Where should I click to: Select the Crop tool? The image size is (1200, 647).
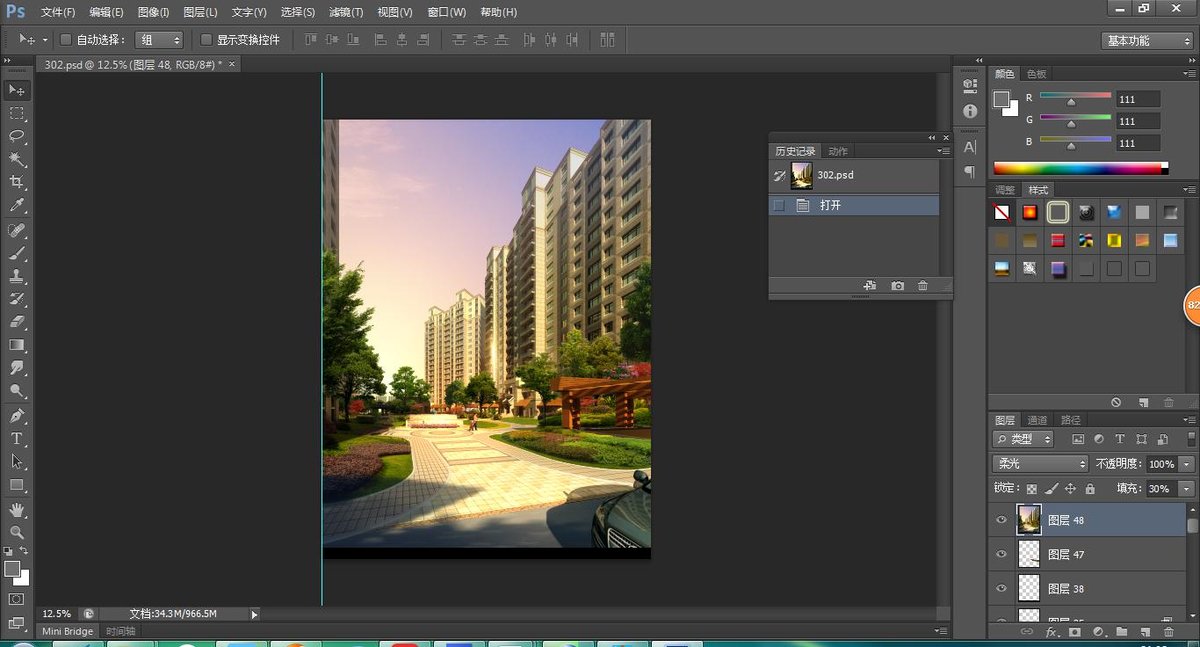pyautogui.click(x=17, y=182)
